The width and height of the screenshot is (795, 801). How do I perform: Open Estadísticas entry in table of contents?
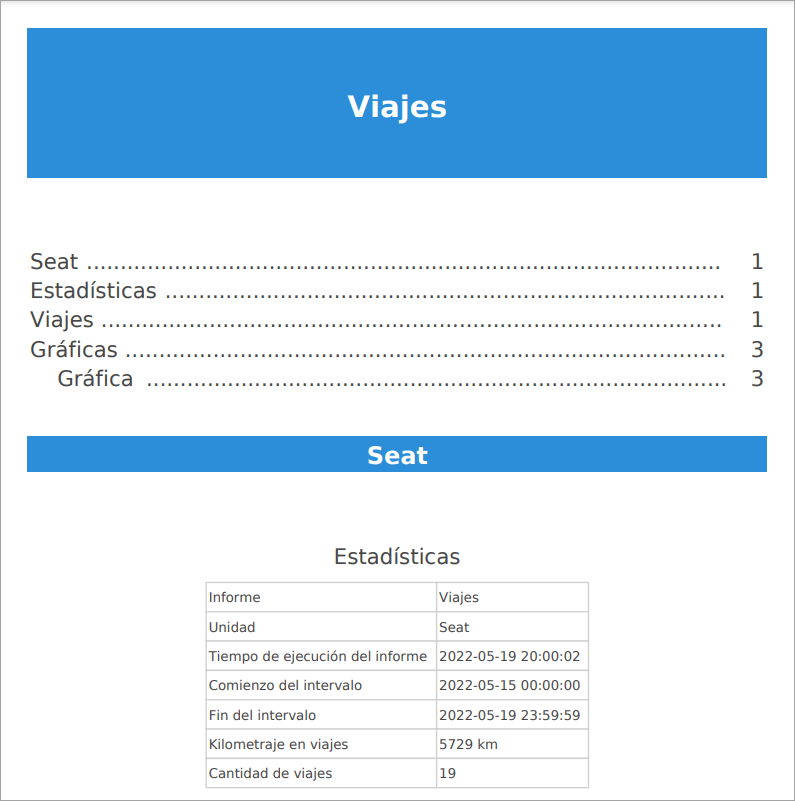pyautogui.click(x=93, y=291)
